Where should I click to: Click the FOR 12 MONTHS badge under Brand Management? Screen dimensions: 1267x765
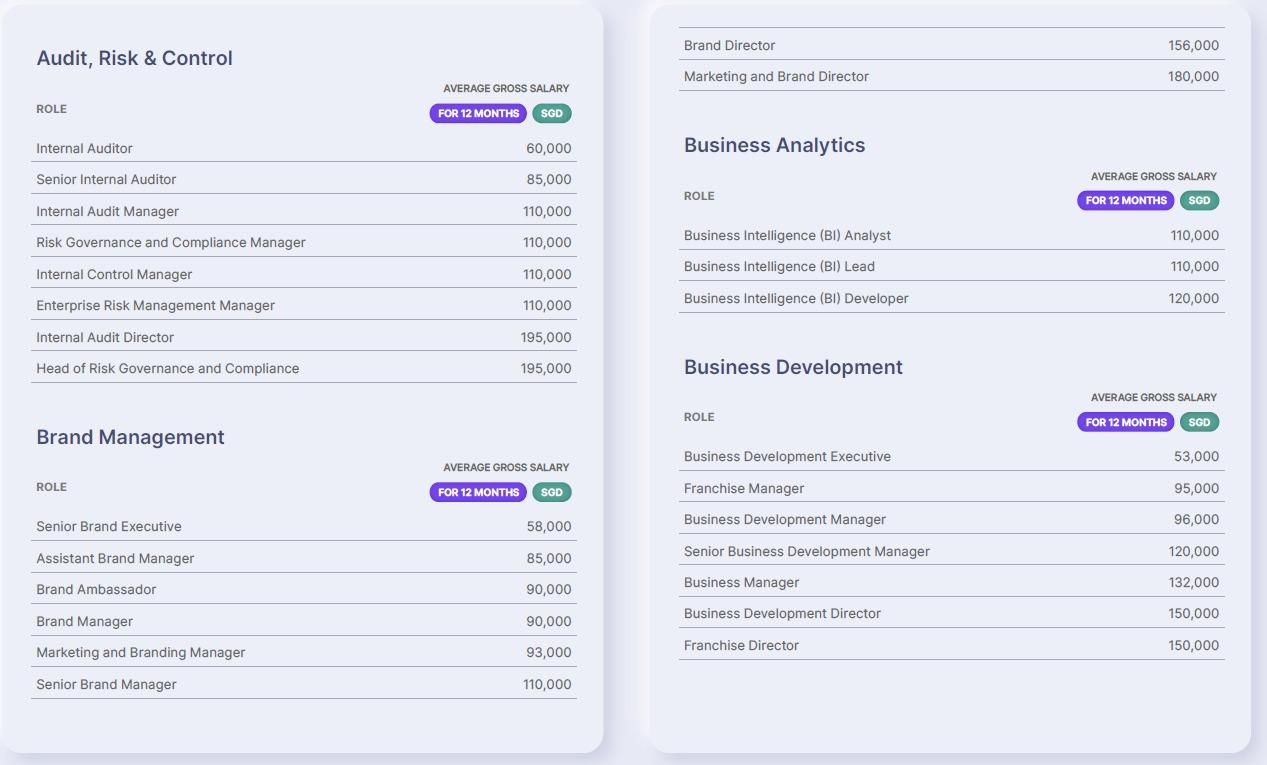(478, 492)
